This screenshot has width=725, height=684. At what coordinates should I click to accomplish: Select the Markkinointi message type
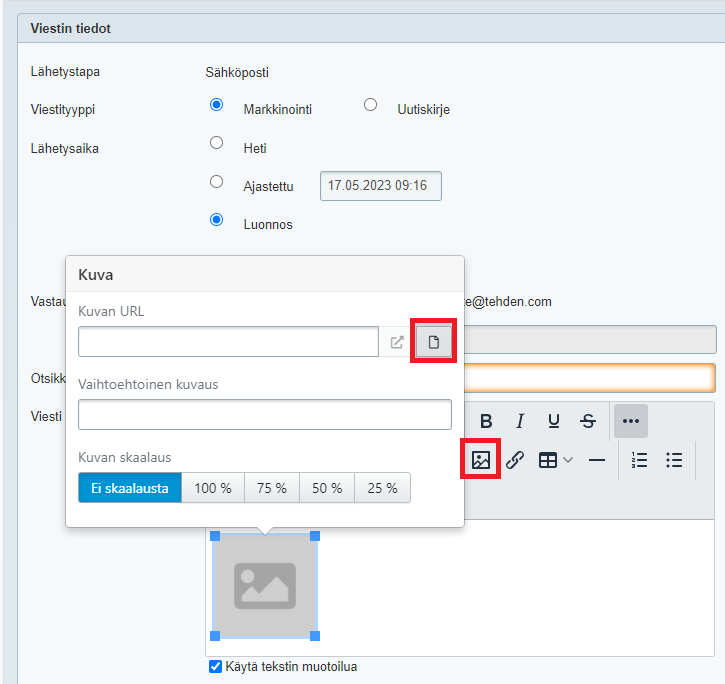pos(216,105)
